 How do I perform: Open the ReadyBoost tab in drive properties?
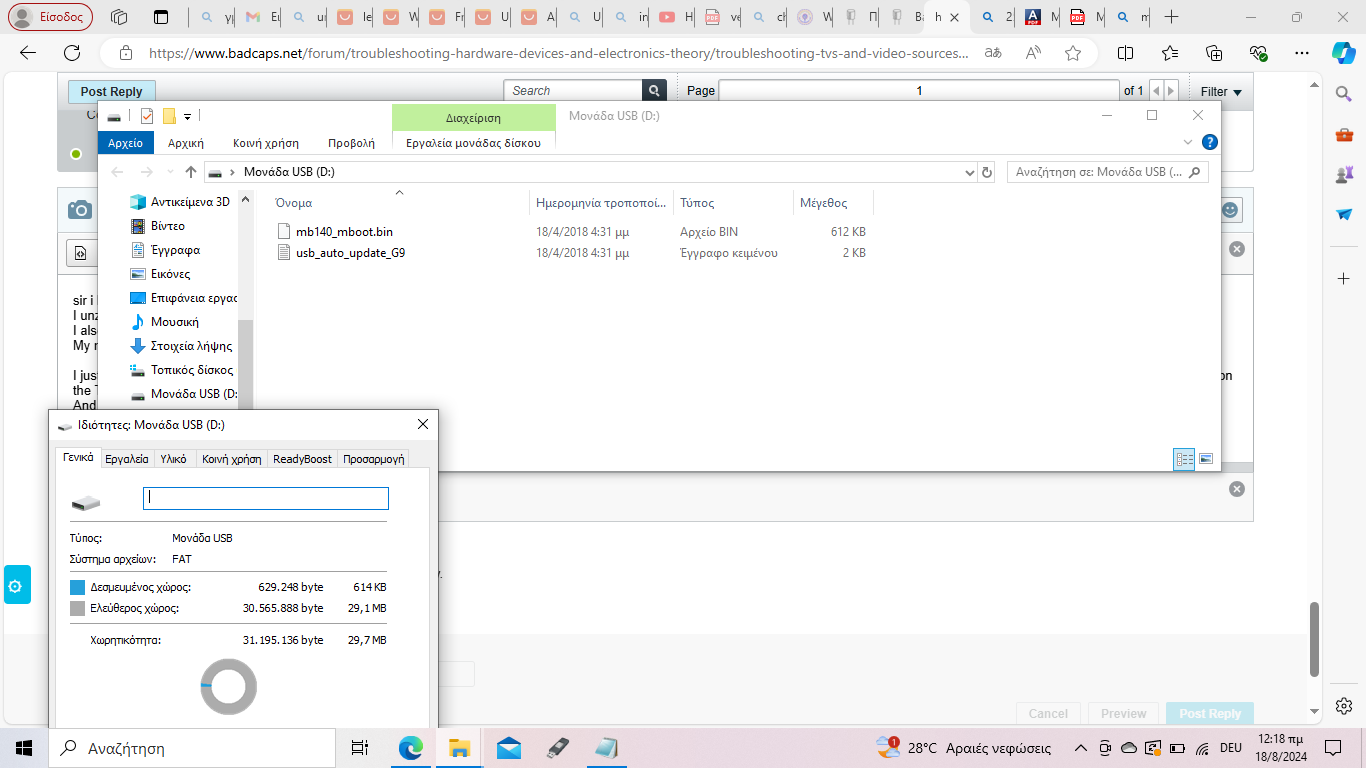[302, 459]
